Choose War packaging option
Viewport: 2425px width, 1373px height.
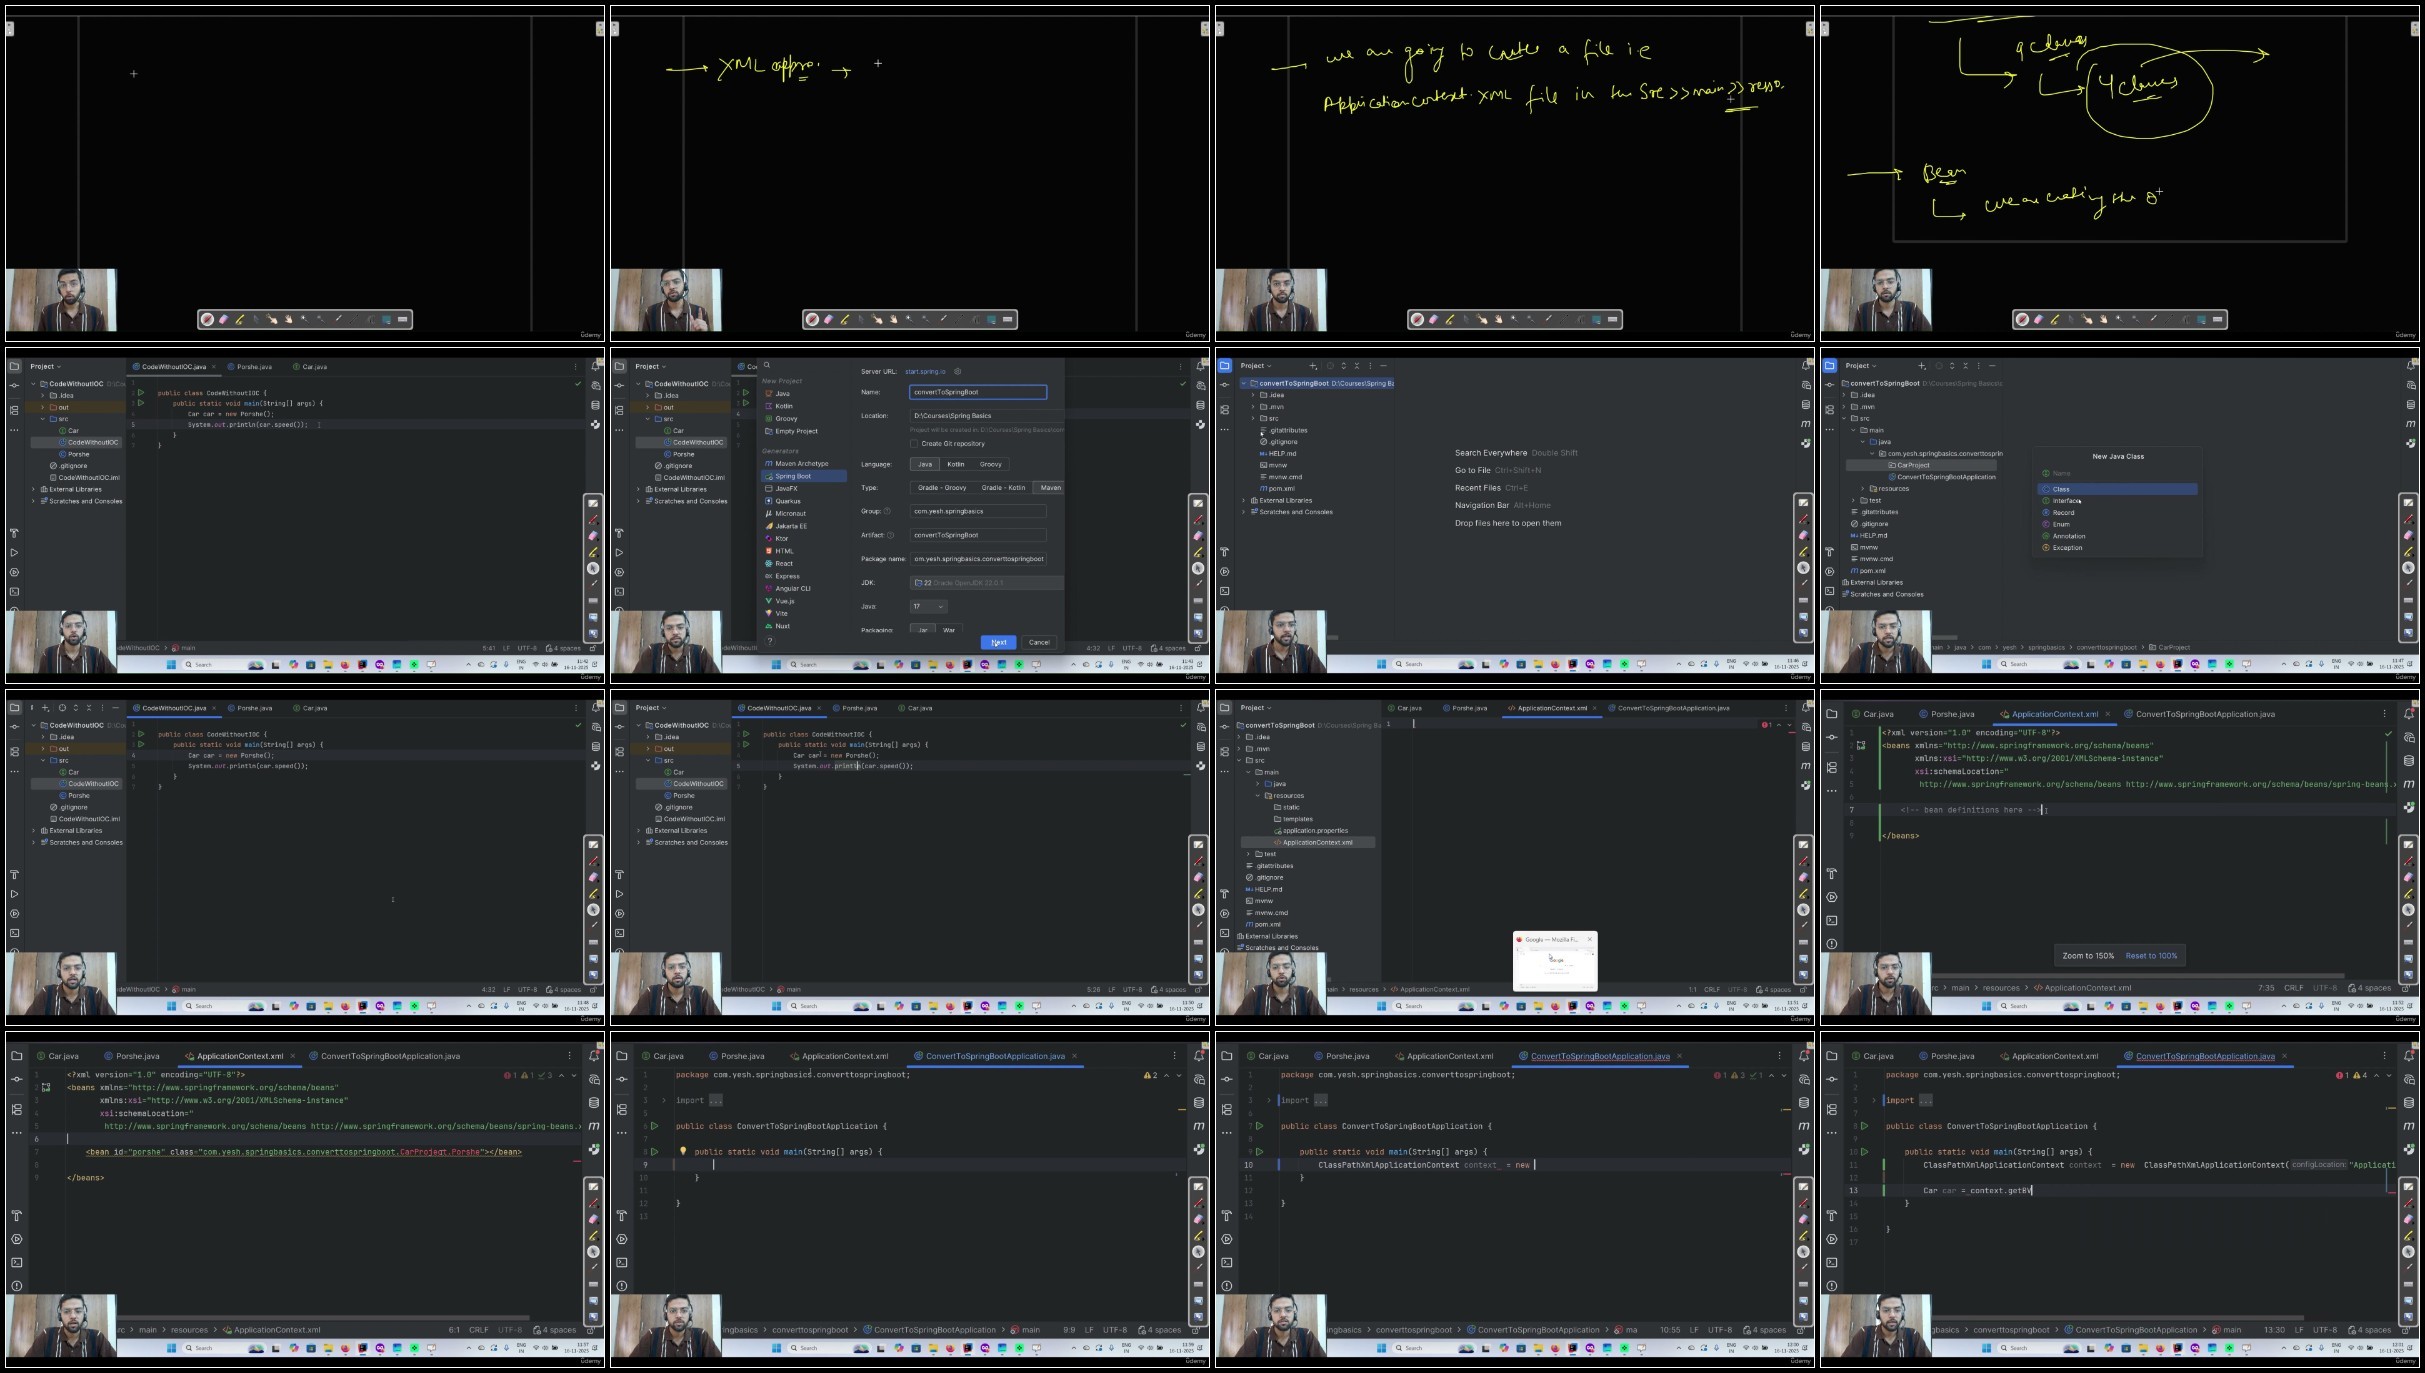coord(949,630)
